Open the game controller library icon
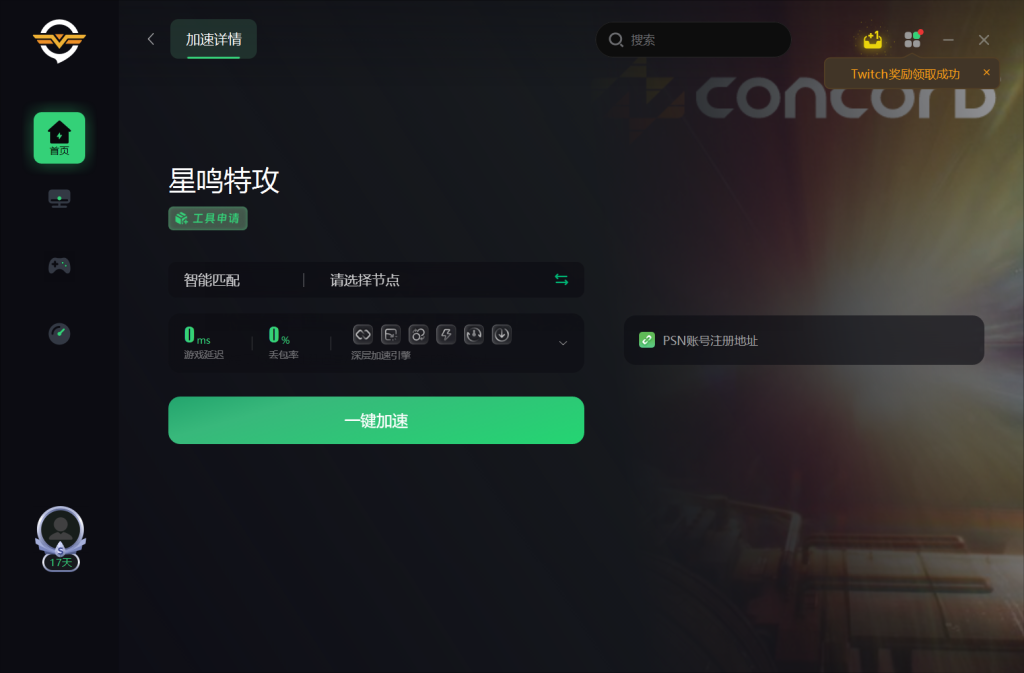1024x673 pixels. pos(59,266)
